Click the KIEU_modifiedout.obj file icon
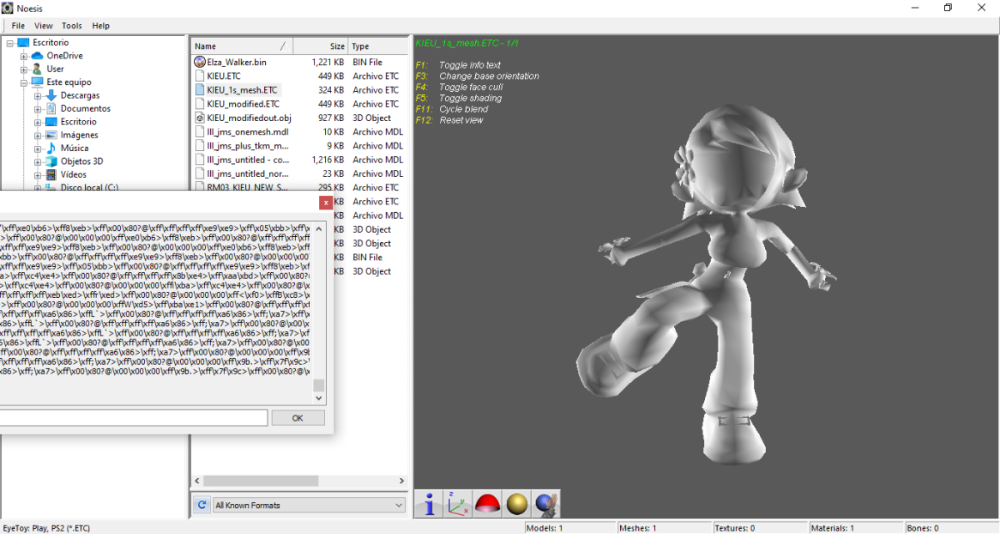The image size is (1000, 534). [200, 118]
